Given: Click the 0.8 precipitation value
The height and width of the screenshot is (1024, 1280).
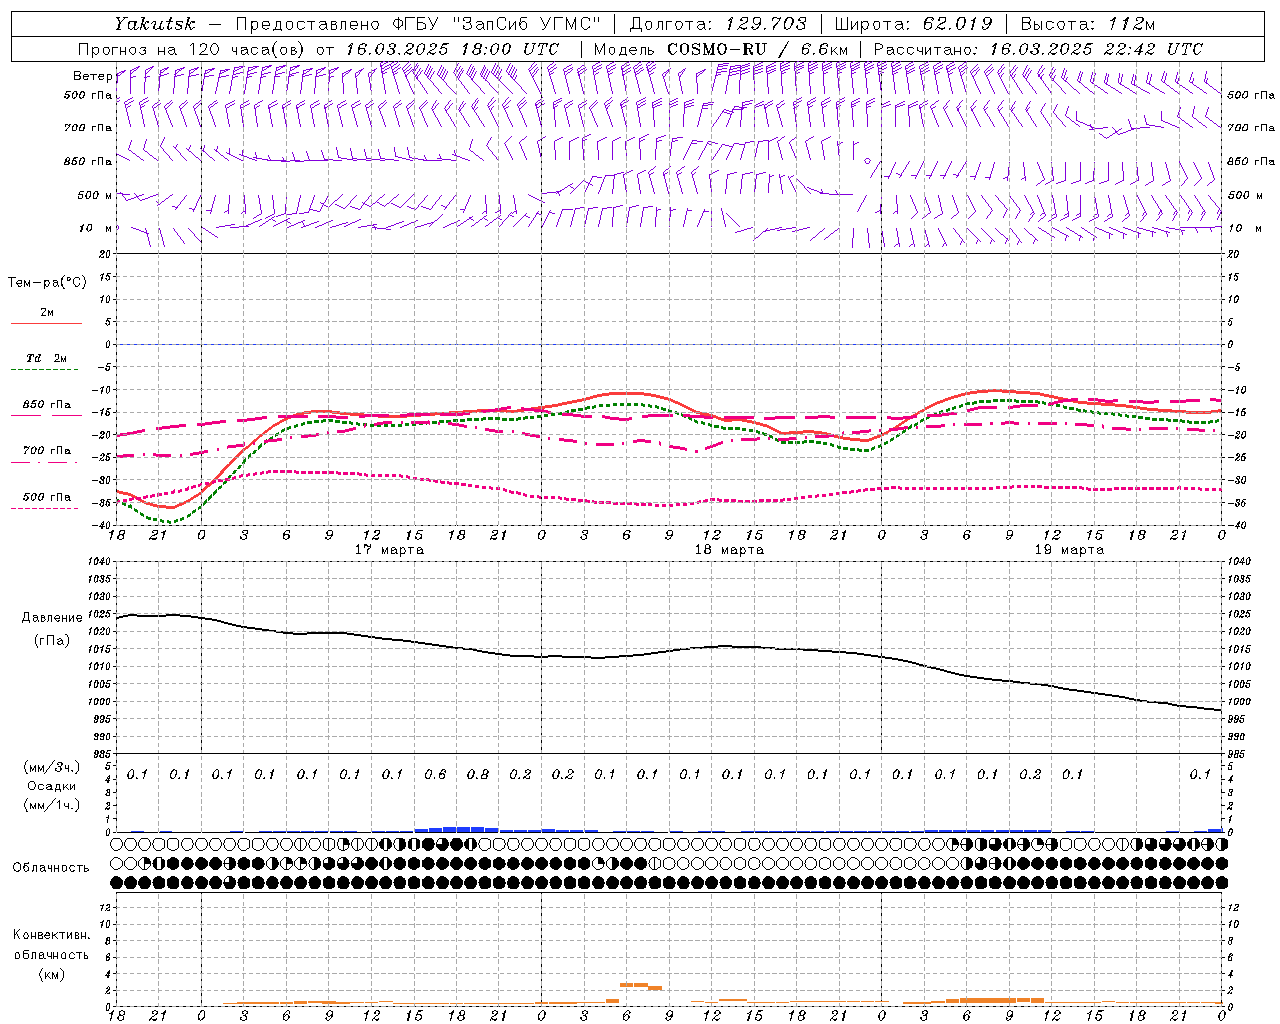Looking at the screenshot, I should (478, 774).
